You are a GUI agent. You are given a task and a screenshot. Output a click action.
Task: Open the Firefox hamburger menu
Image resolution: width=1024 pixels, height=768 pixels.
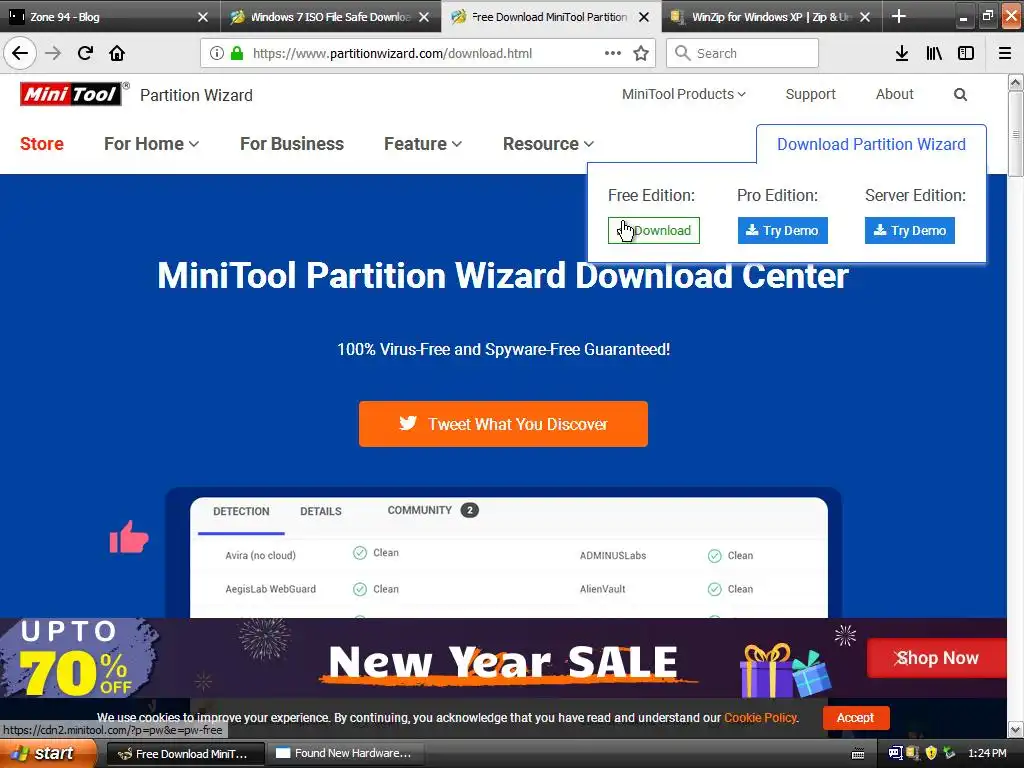click(x=1005, y=53)
